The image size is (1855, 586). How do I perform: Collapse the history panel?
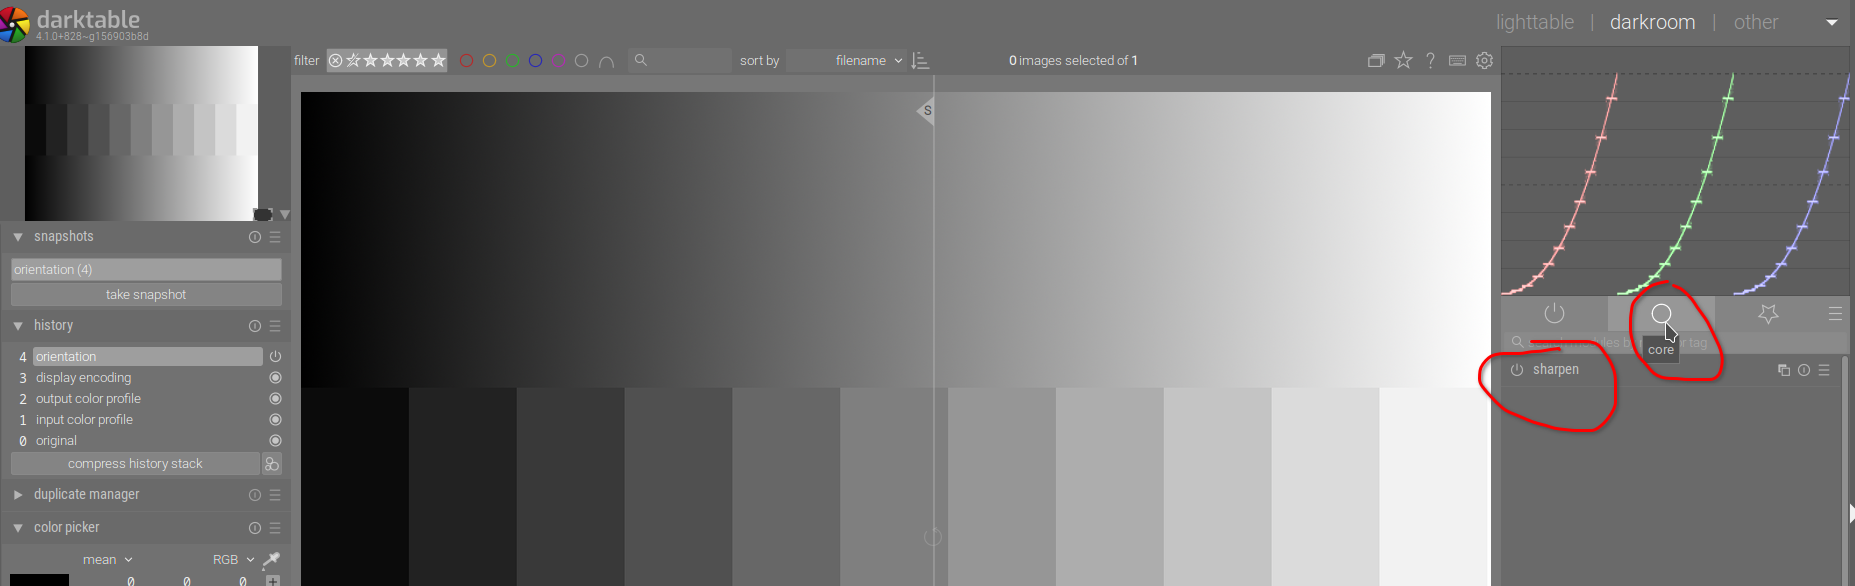coord(18,326)
